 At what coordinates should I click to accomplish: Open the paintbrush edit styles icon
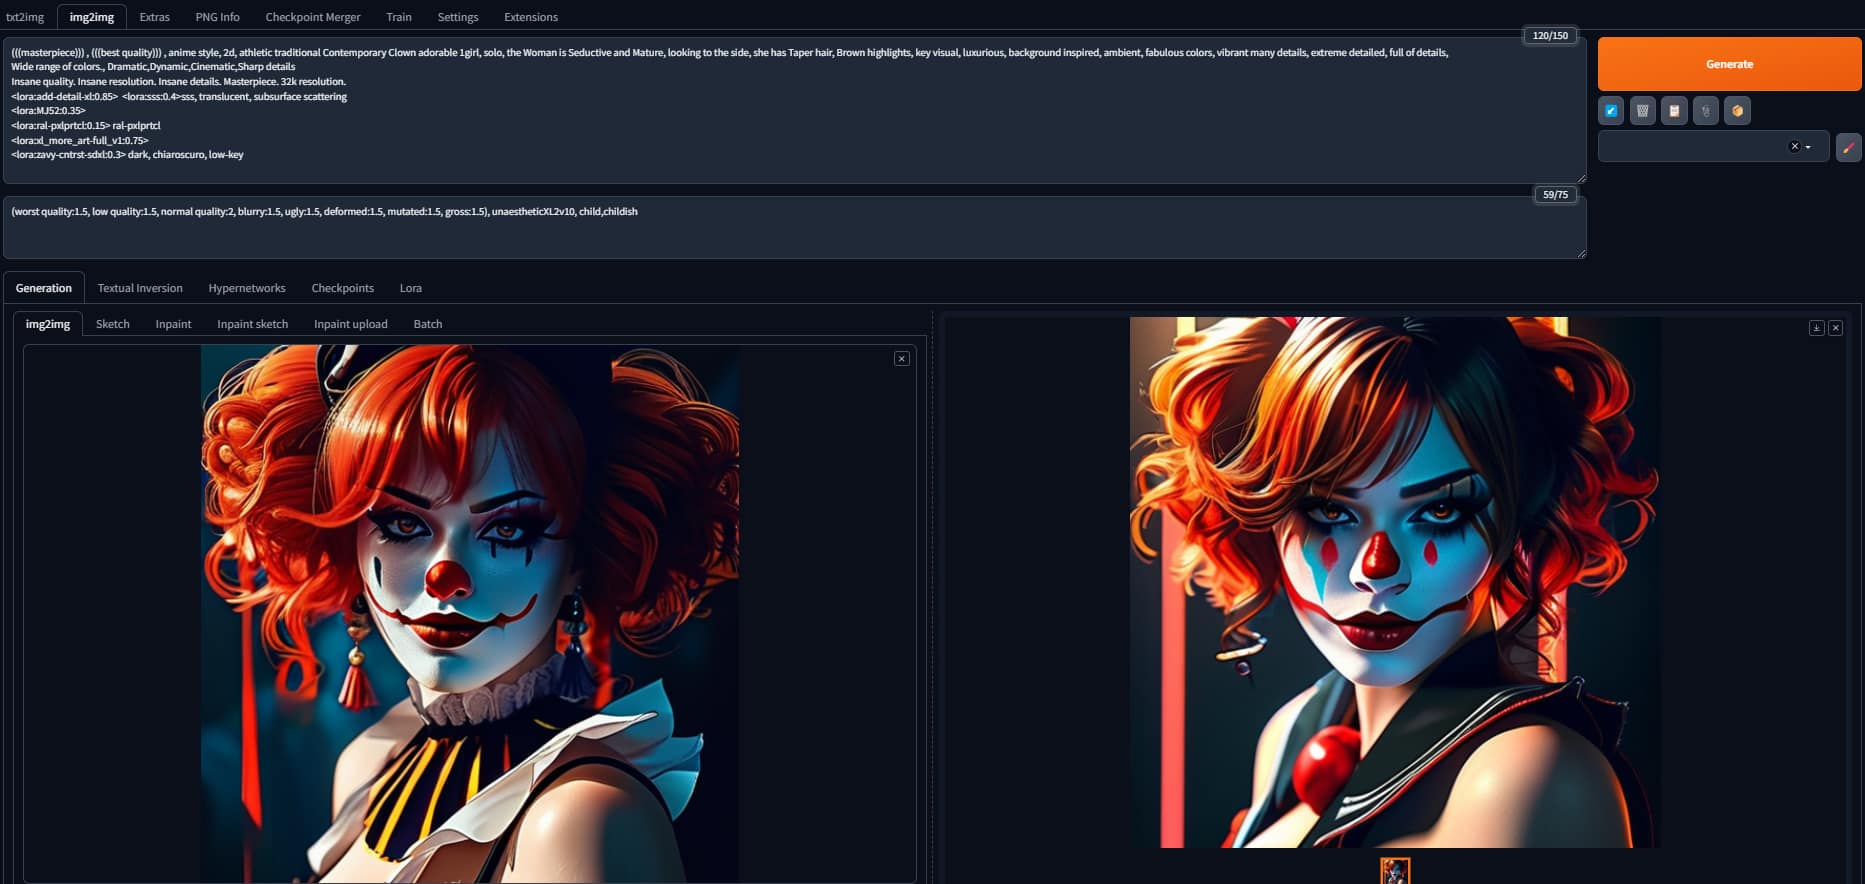point(1848,147)
